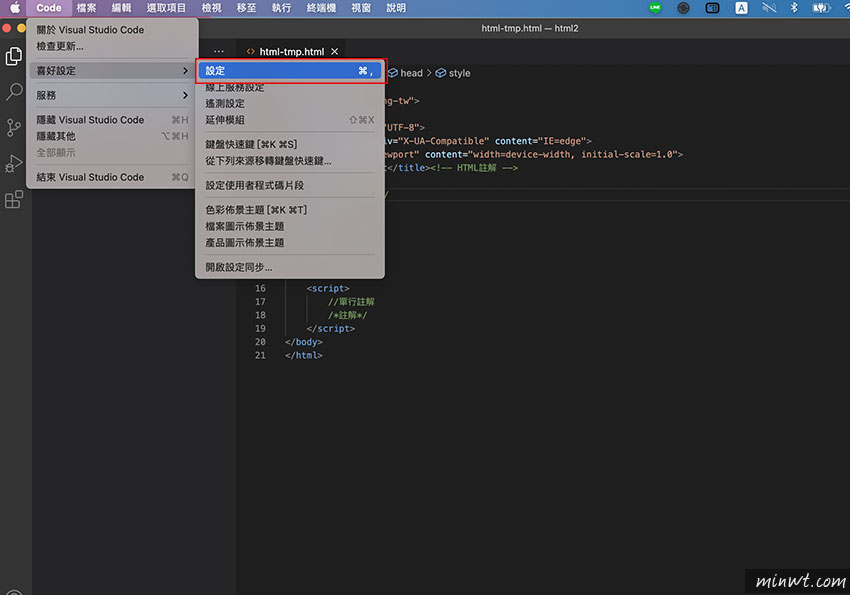Open the 編輯 menu
The image size is (850, 595).
click(121, 8)
